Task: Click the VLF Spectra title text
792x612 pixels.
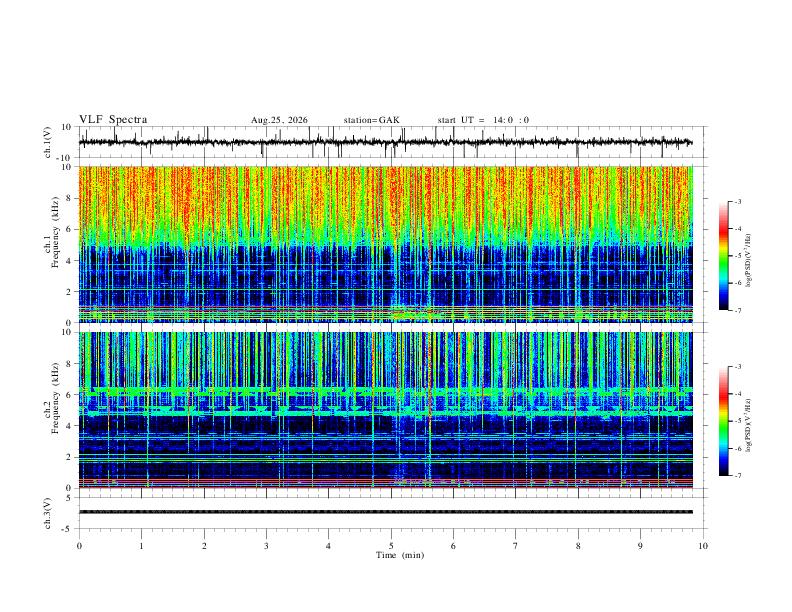Action: [x=113, y=120]
